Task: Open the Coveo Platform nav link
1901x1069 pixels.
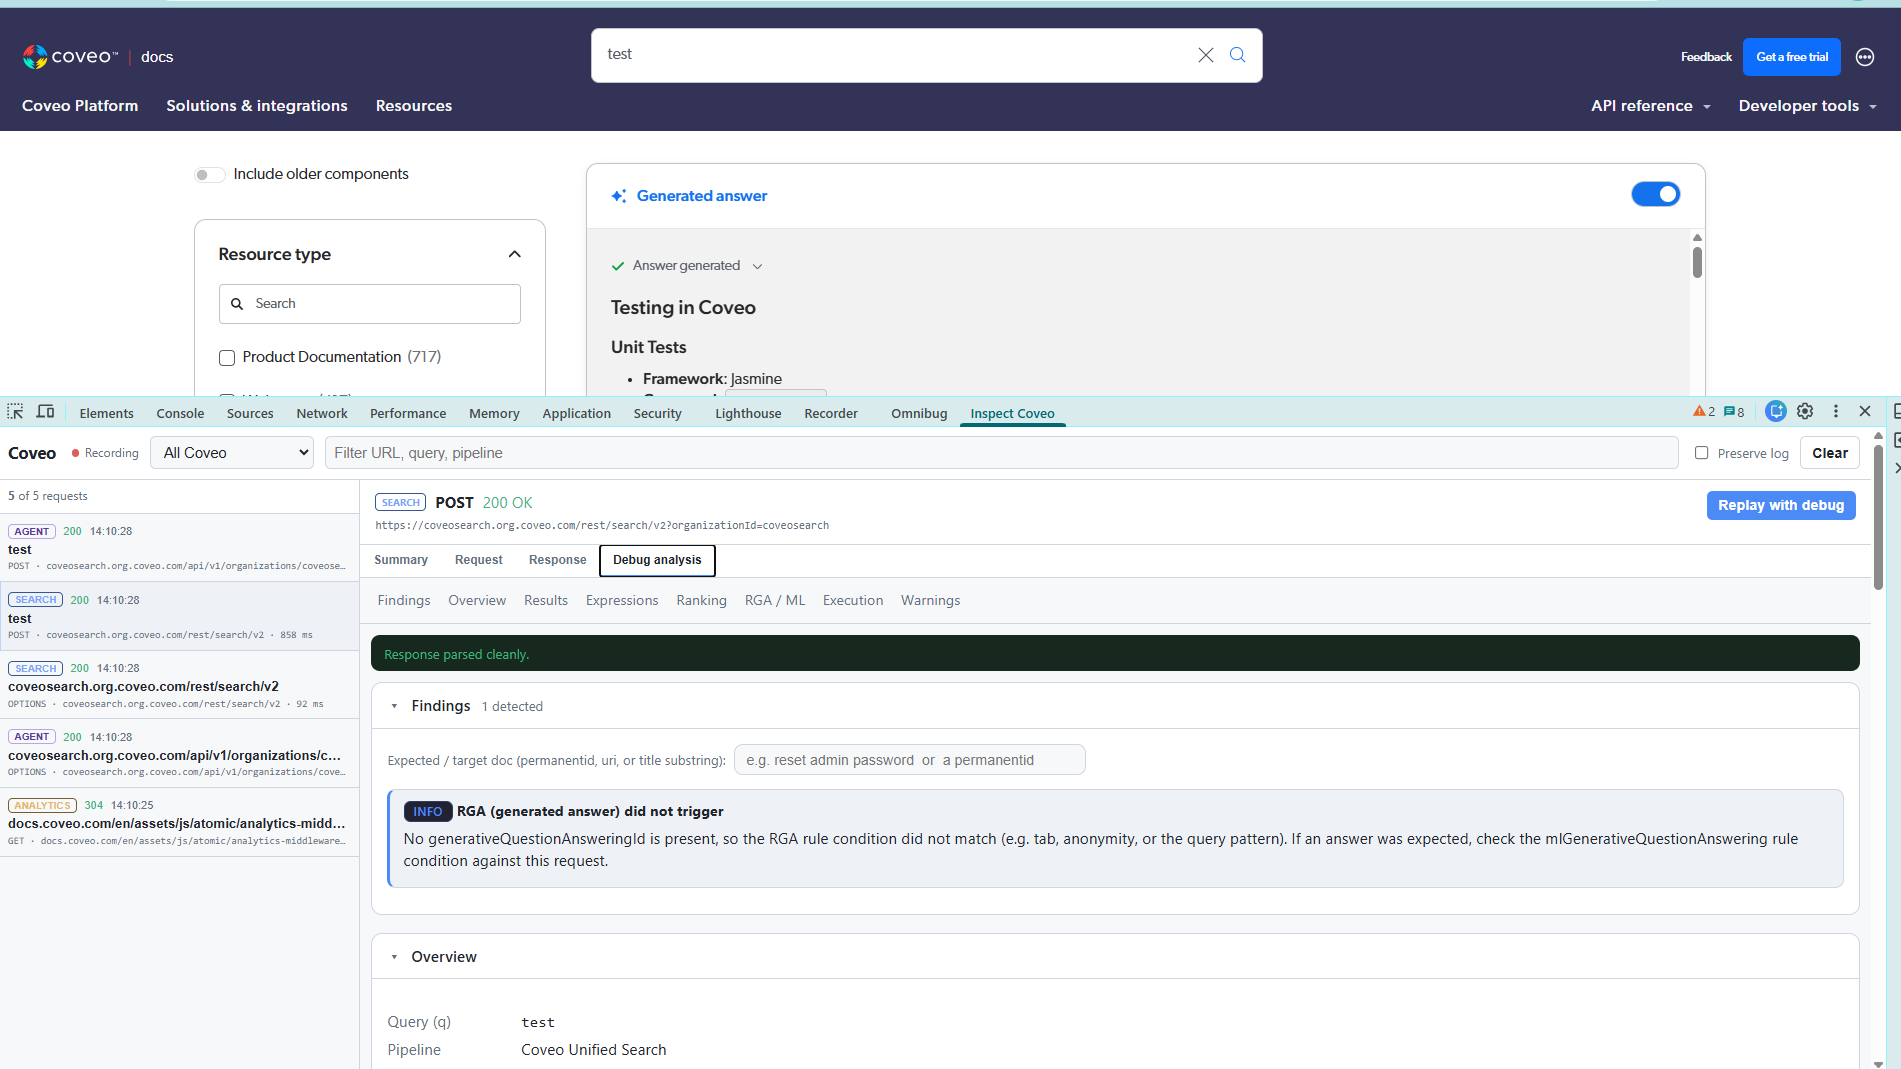Action: [80, 106]
